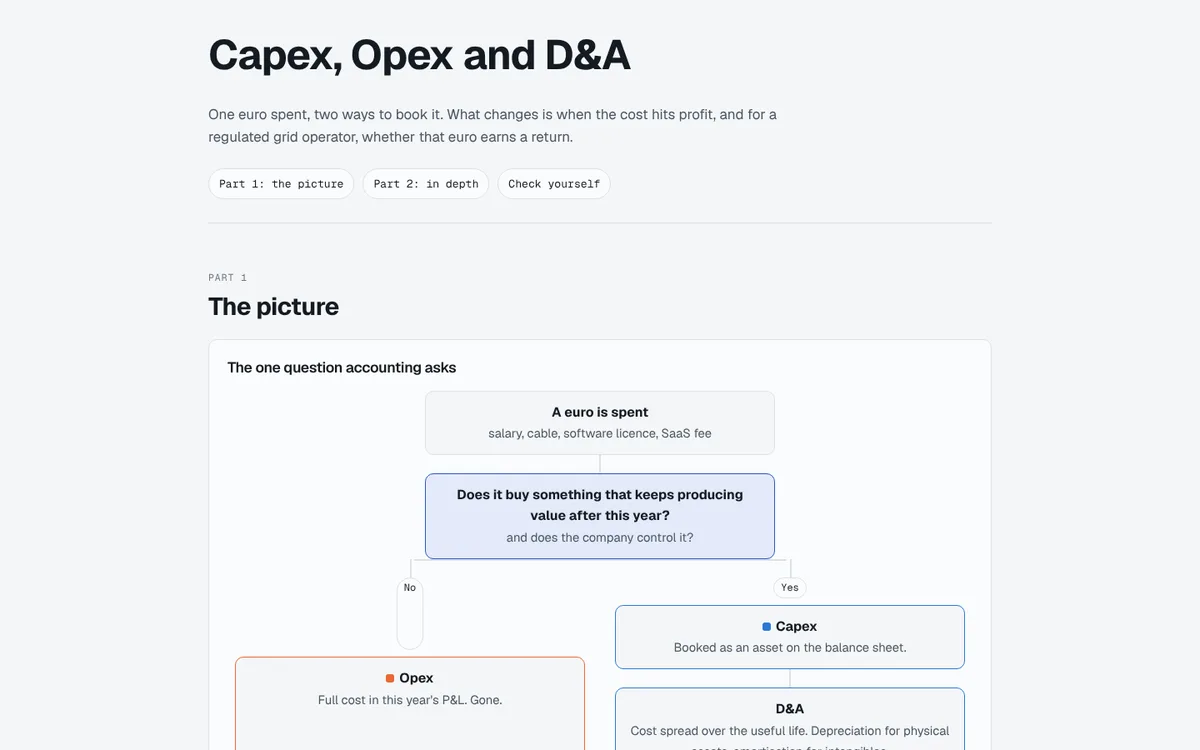Click the blue square beside Capex
This screenshot has width=1200, height=750.
[767, 626]
